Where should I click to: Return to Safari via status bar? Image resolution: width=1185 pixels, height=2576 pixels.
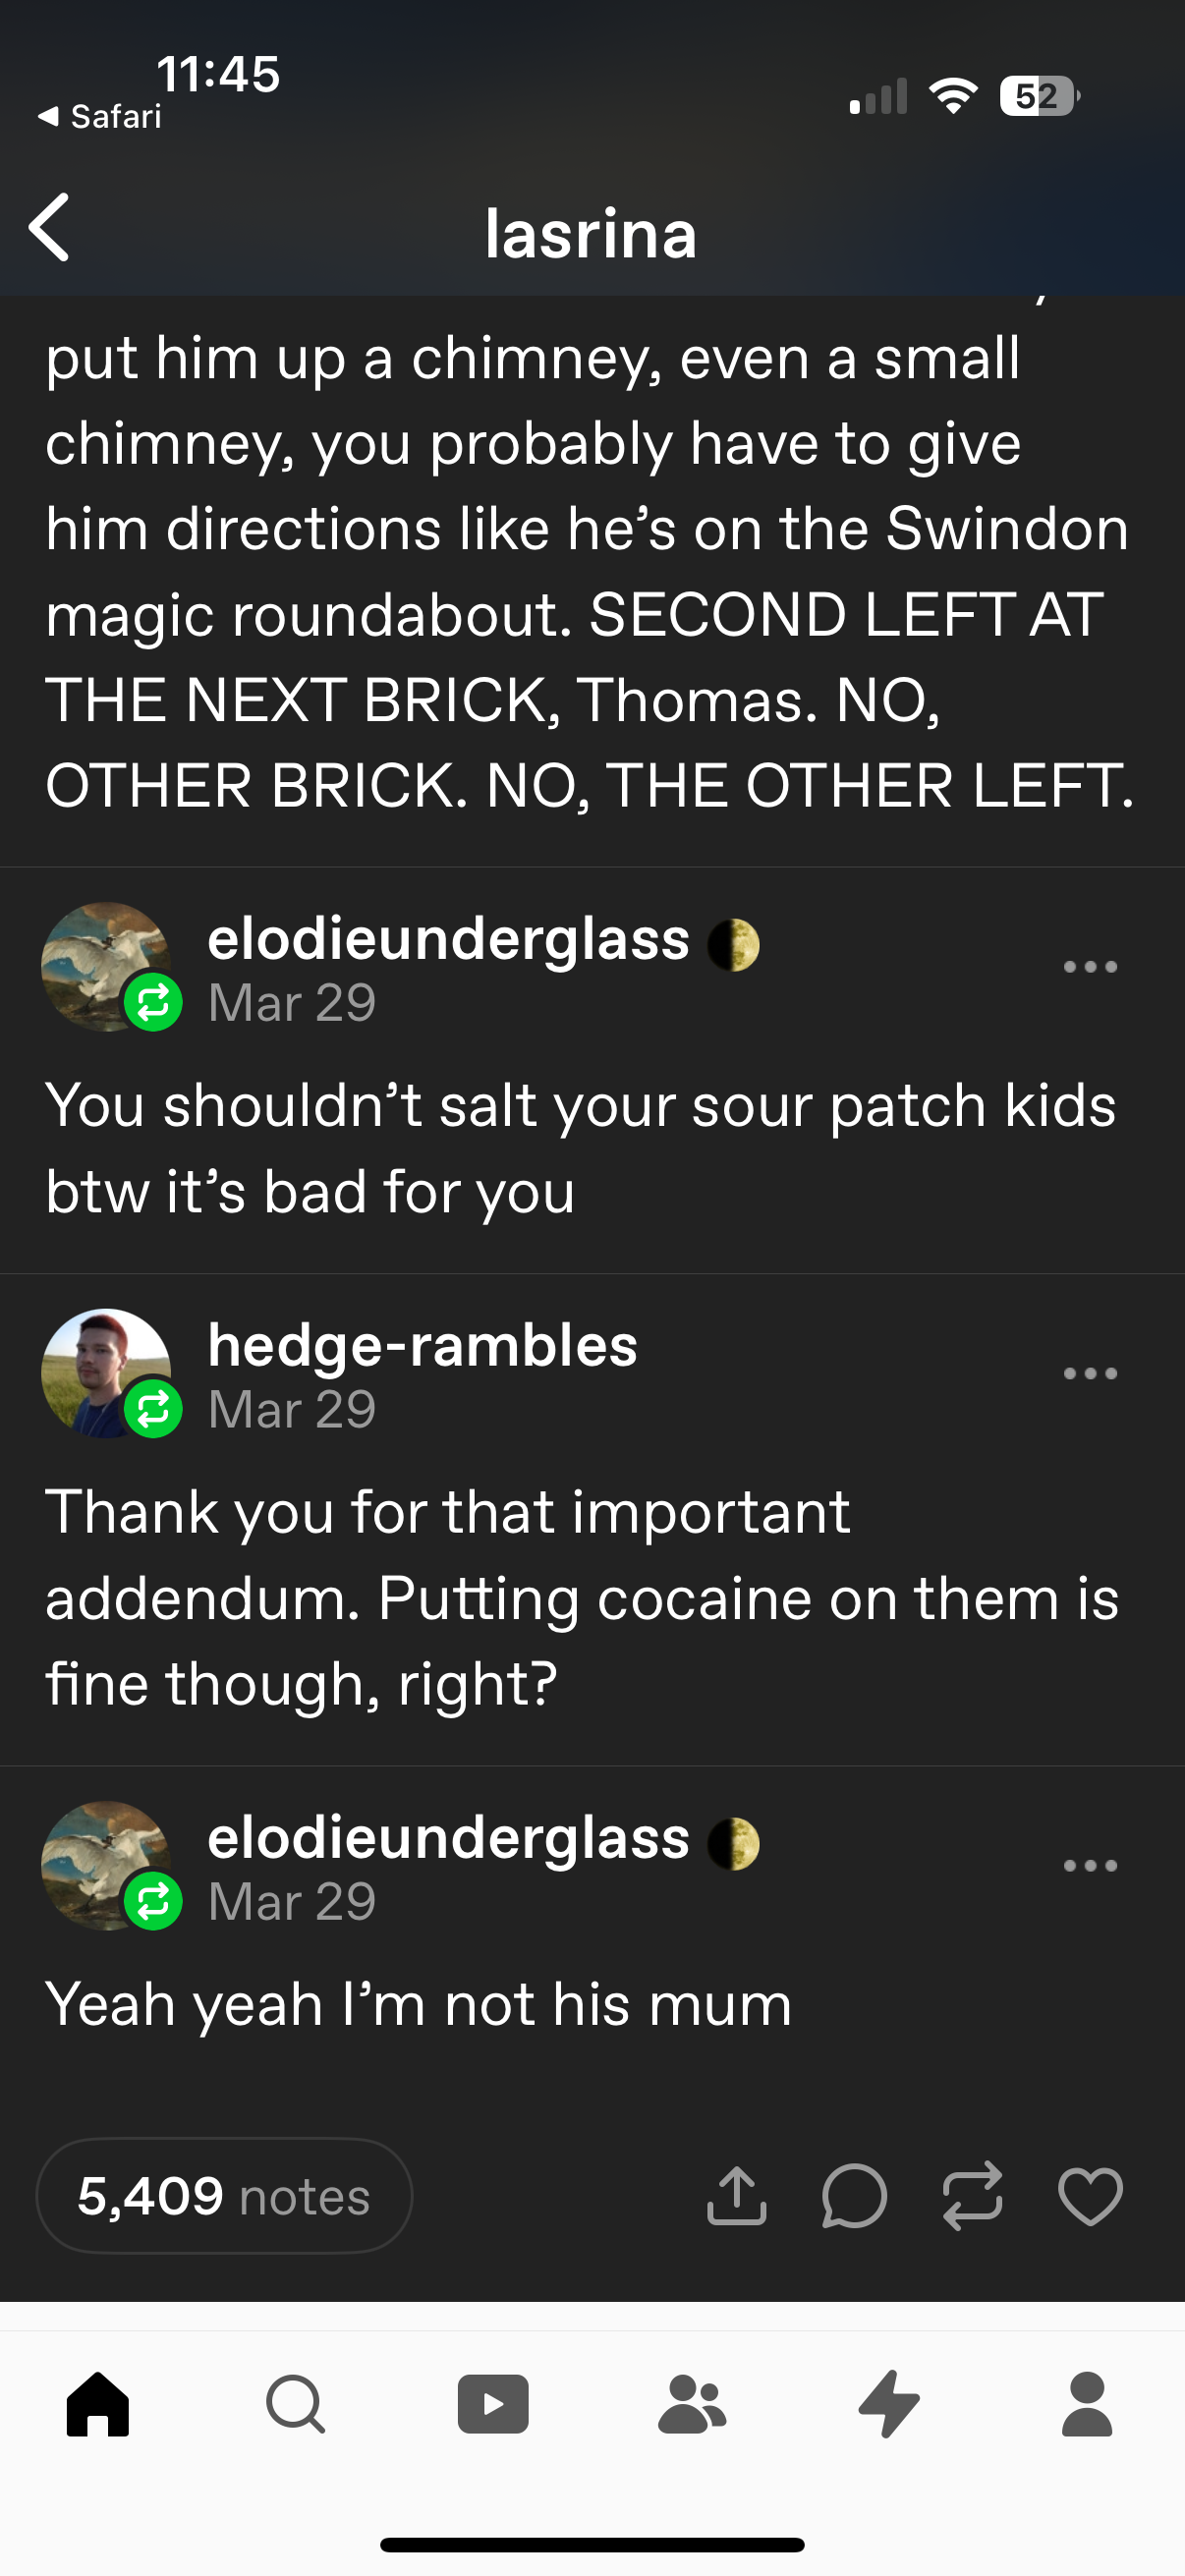(100, 117)
